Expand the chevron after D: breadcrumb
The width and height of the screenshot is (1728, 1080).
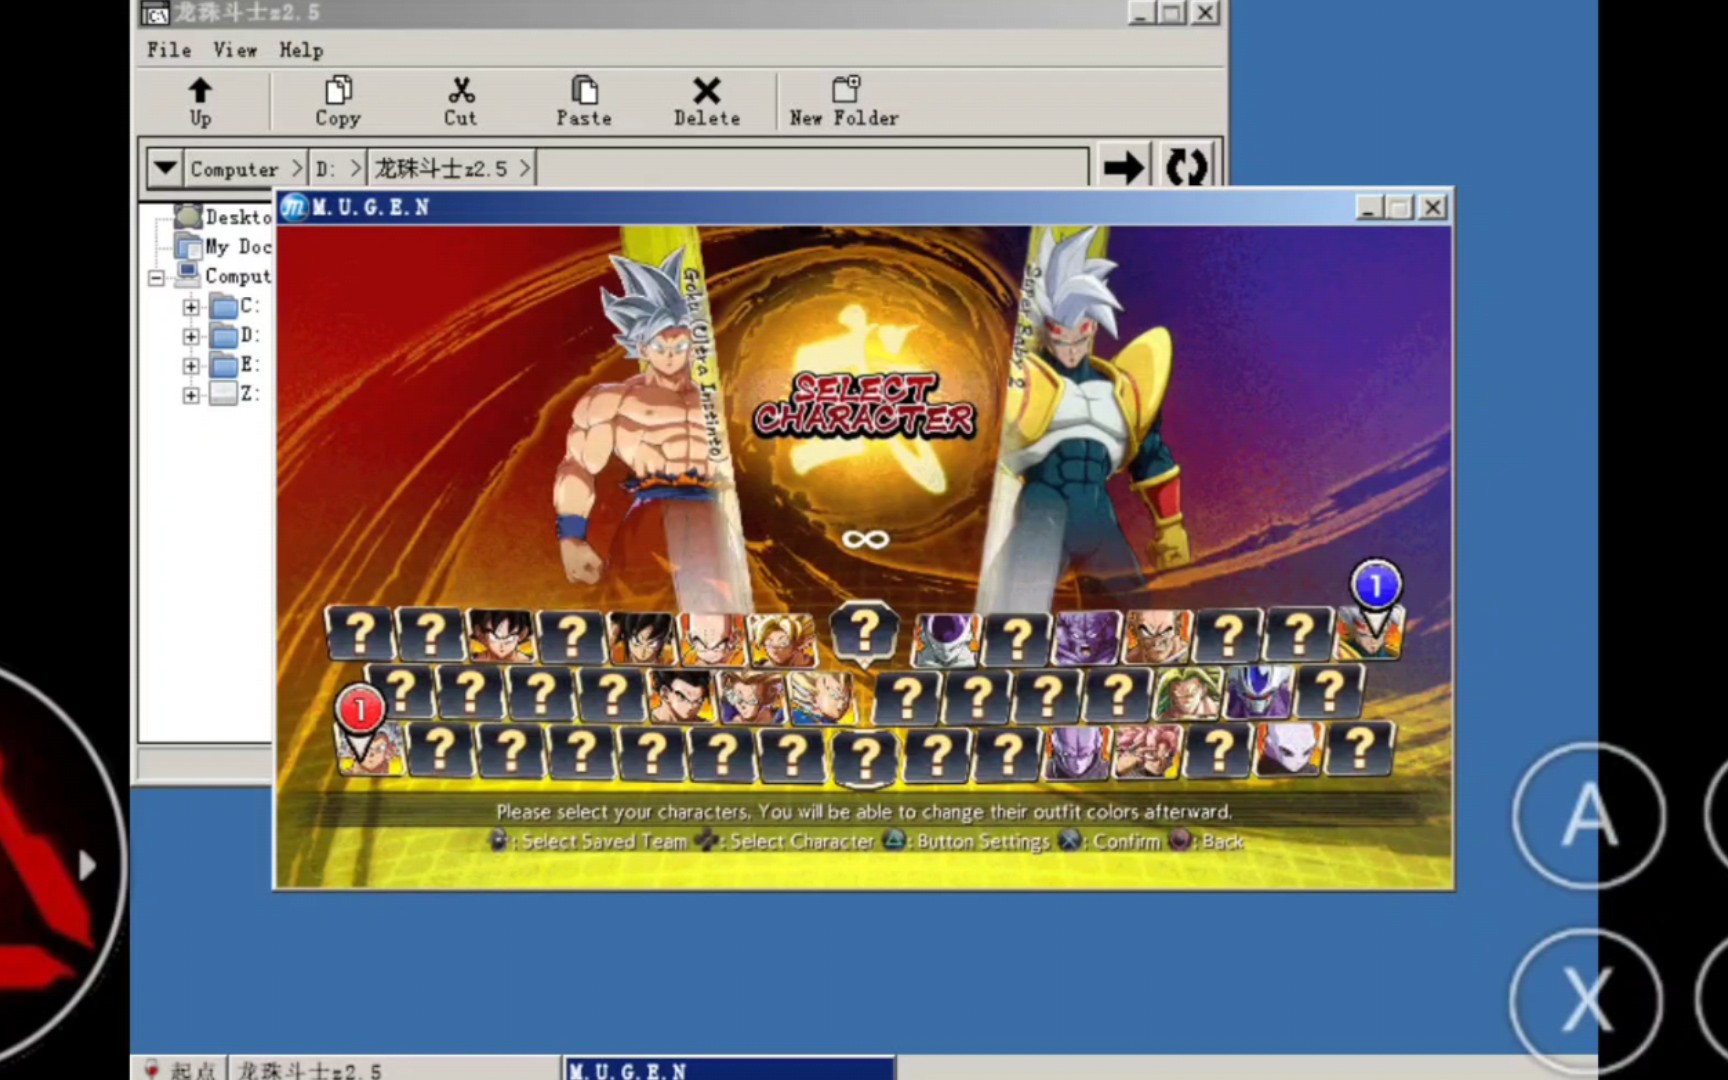[355, 168]
